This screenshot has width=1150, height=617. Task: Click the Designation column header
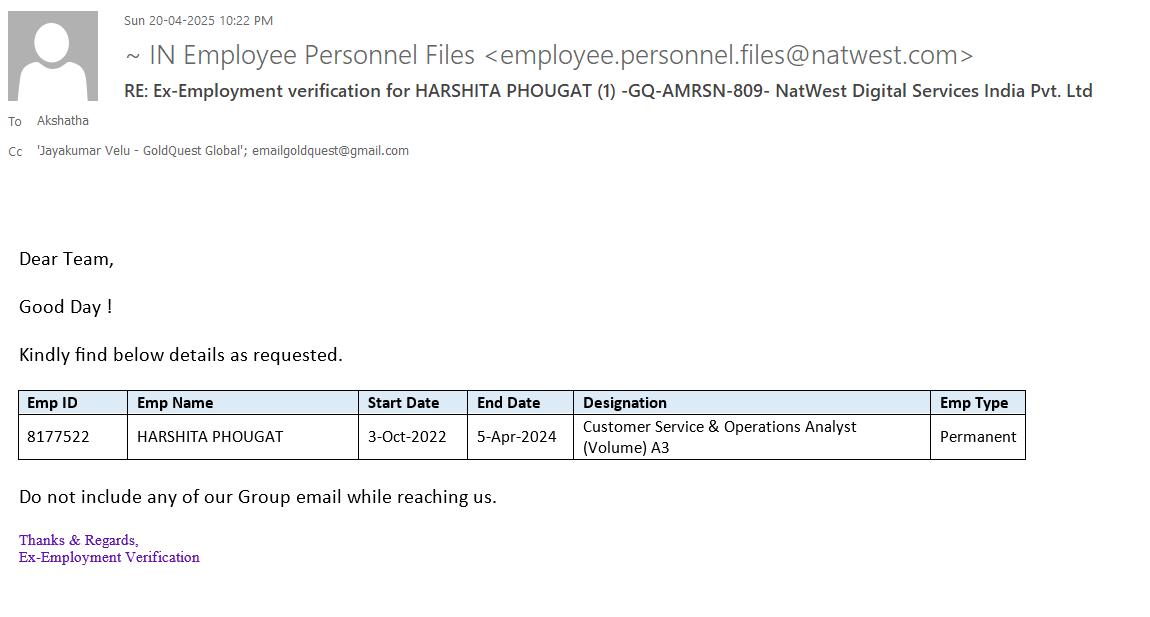coord(625,403)
